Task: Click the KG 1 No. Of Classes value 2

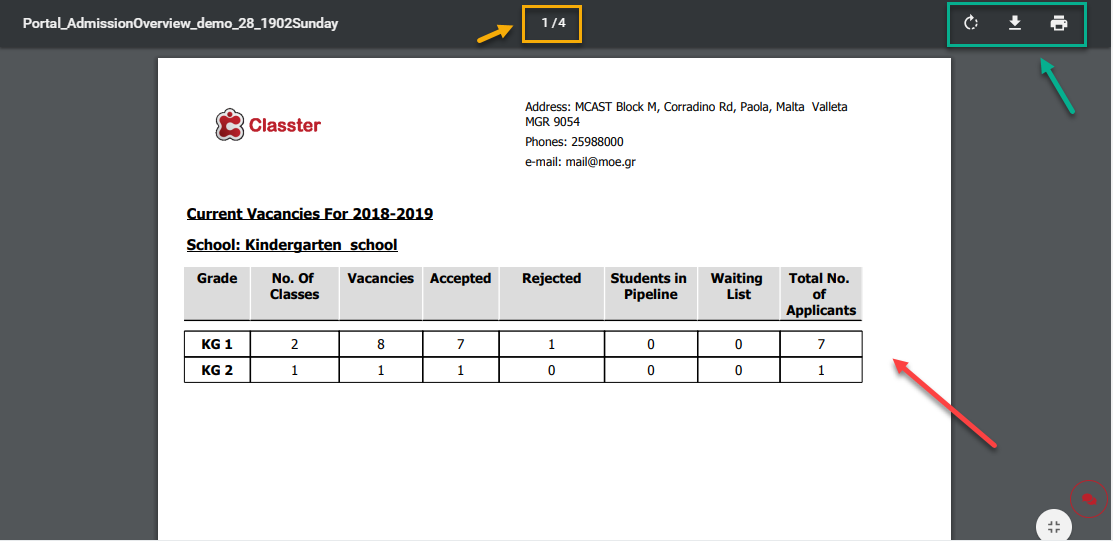Action: pos(295,344)
